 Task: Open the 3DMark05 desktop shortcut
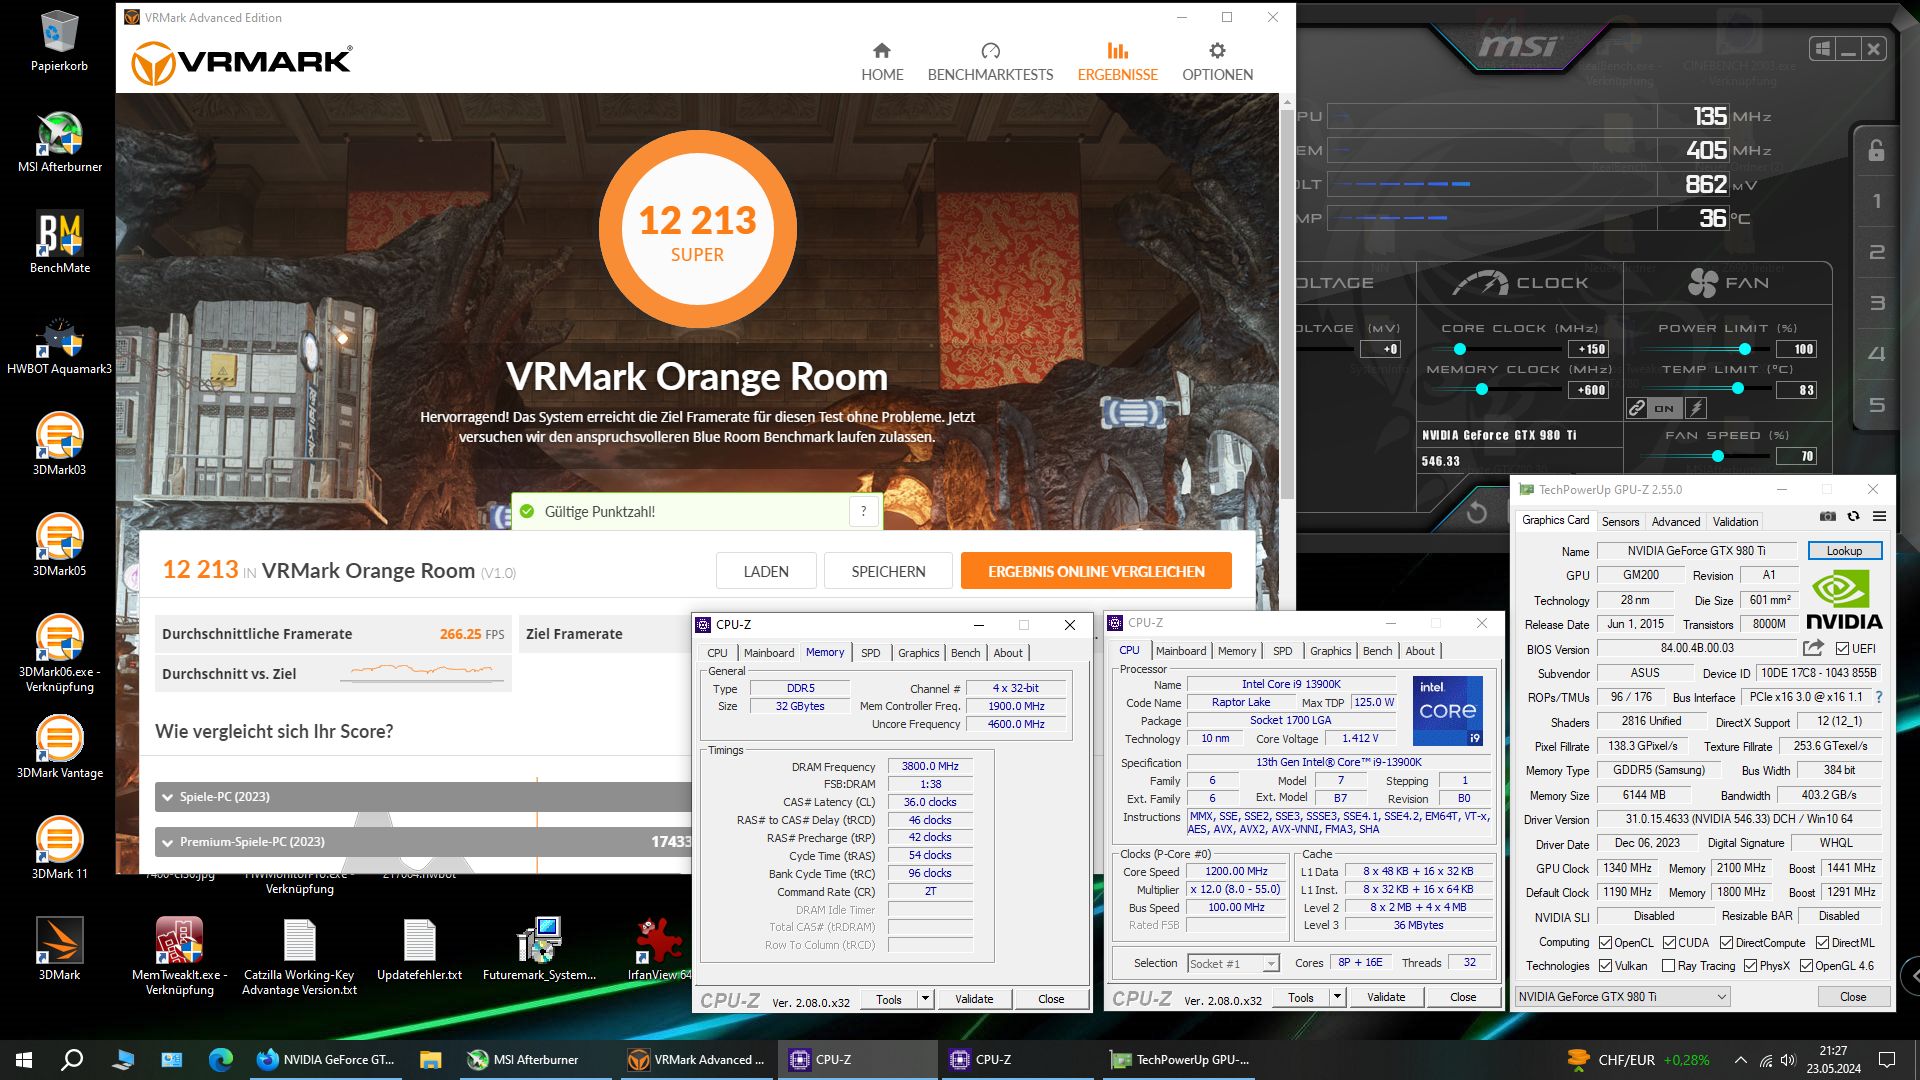click(x=59, y=545)
